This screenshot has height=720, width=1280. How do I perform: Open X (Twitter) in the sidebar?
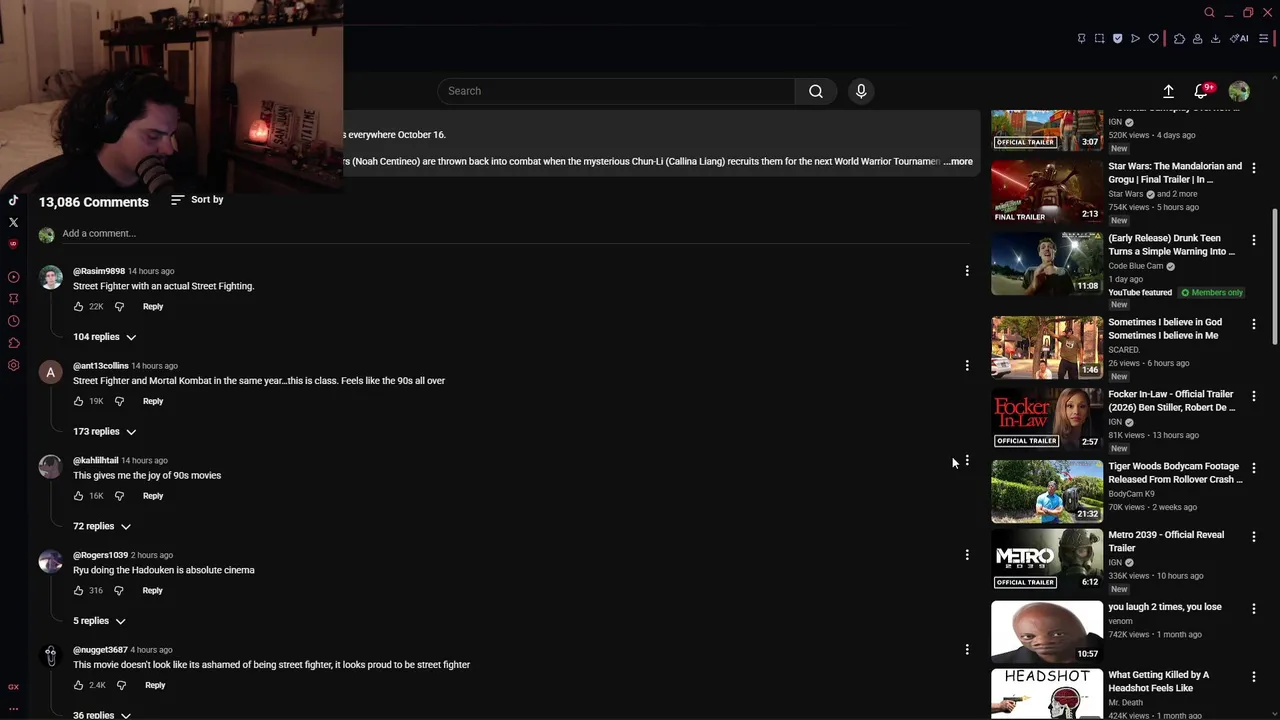tap(13, 222)
